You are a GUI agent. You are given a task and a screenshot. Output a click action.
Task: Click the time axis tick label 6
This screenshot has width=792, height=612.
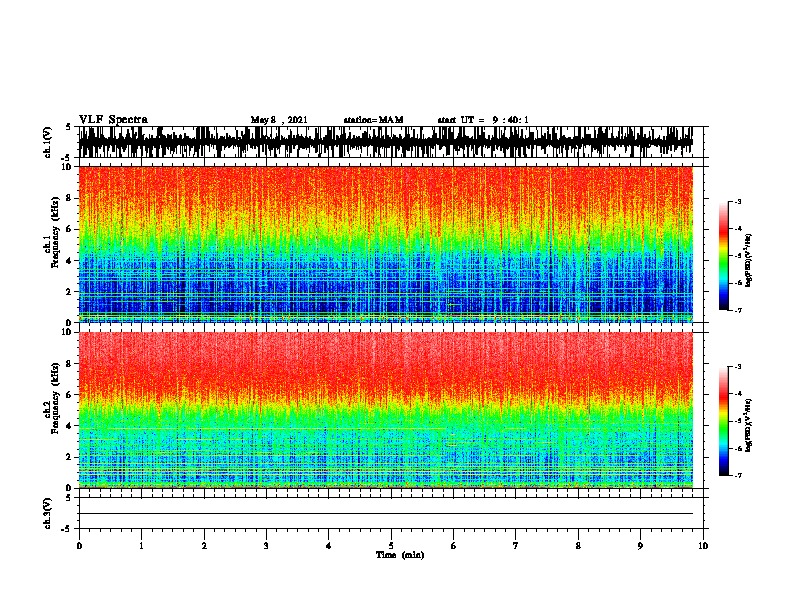pyautogui.click(x=454, y=546)
